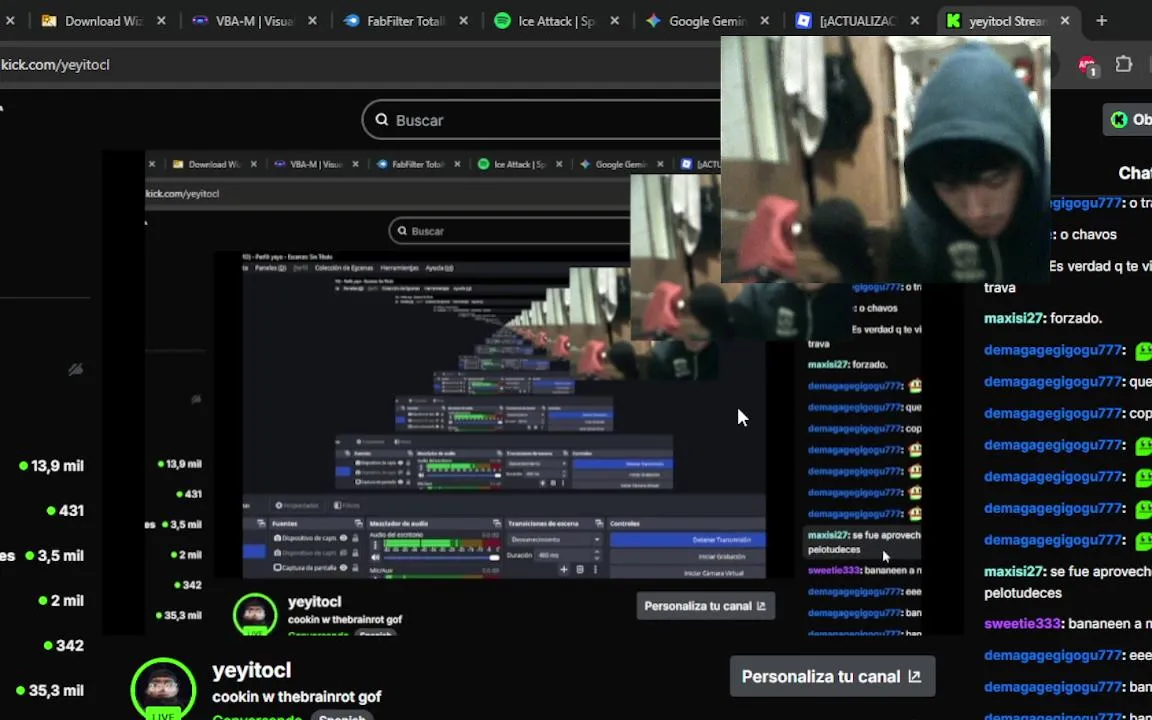This screenshot has width=1152, height=720.
Task: Toggle visibility eye of Captura de pantalla source
Action: [343, 567]
